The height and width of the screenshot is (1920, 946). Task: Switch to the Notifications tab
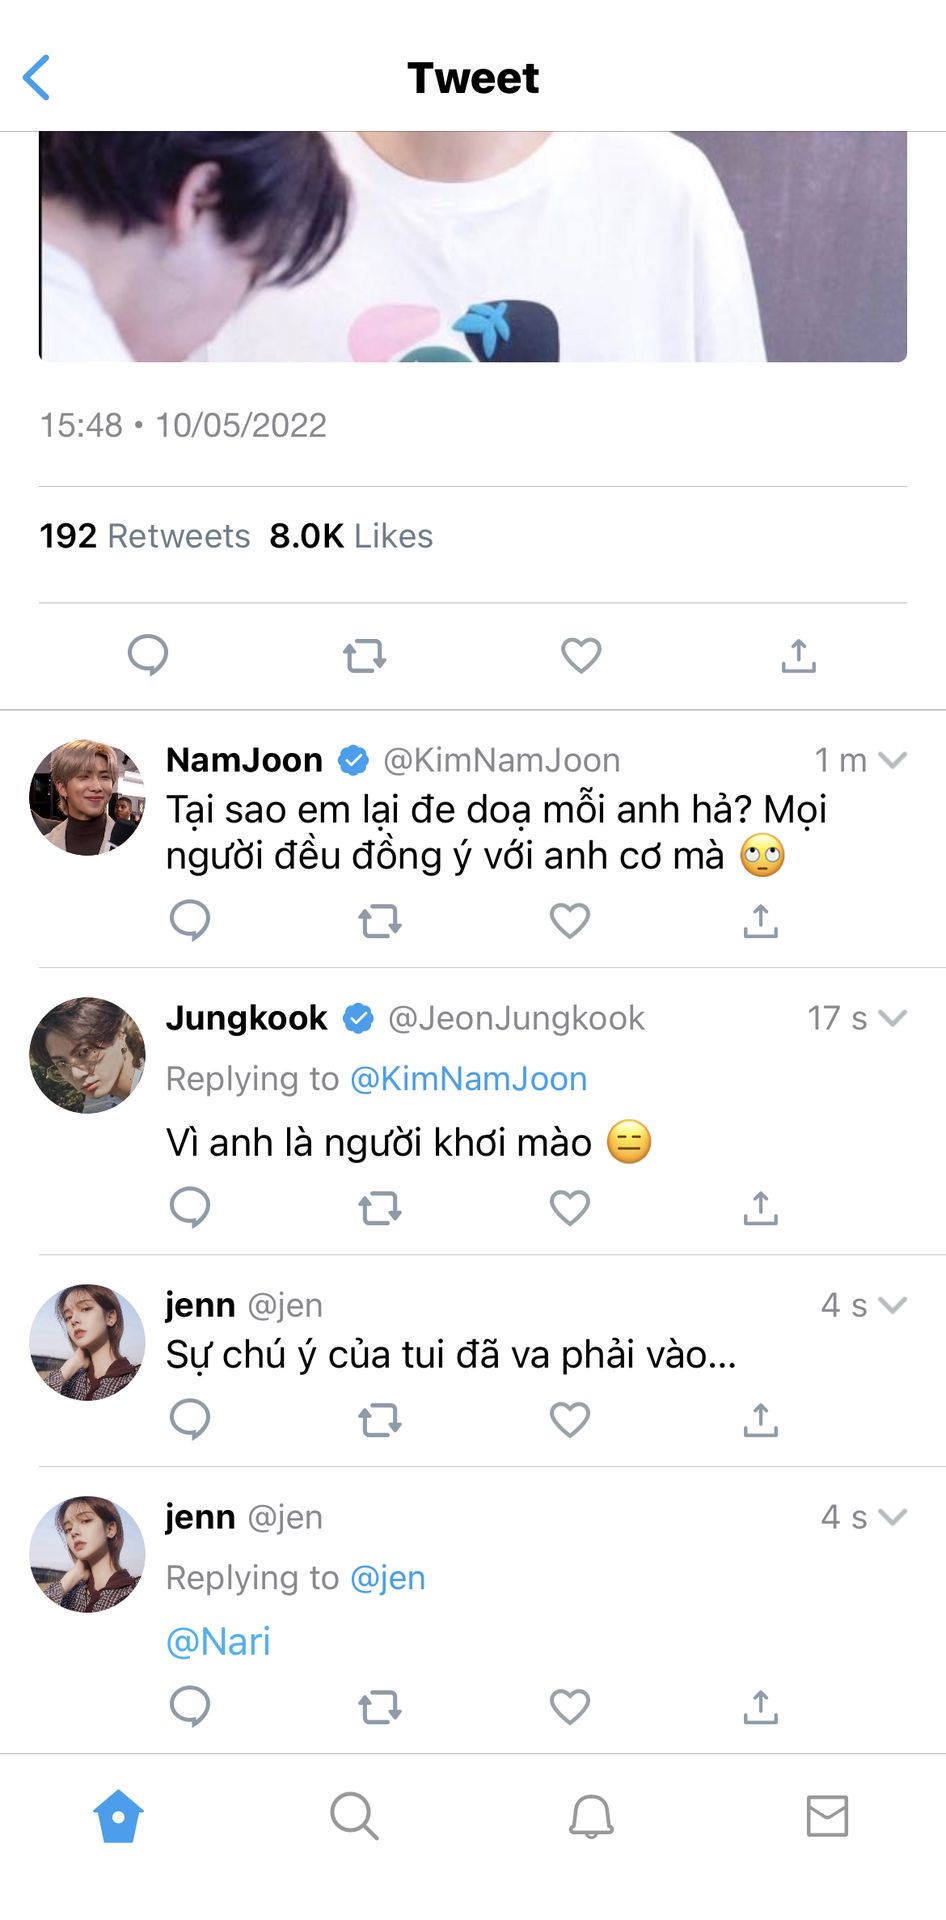(591, 1815)
